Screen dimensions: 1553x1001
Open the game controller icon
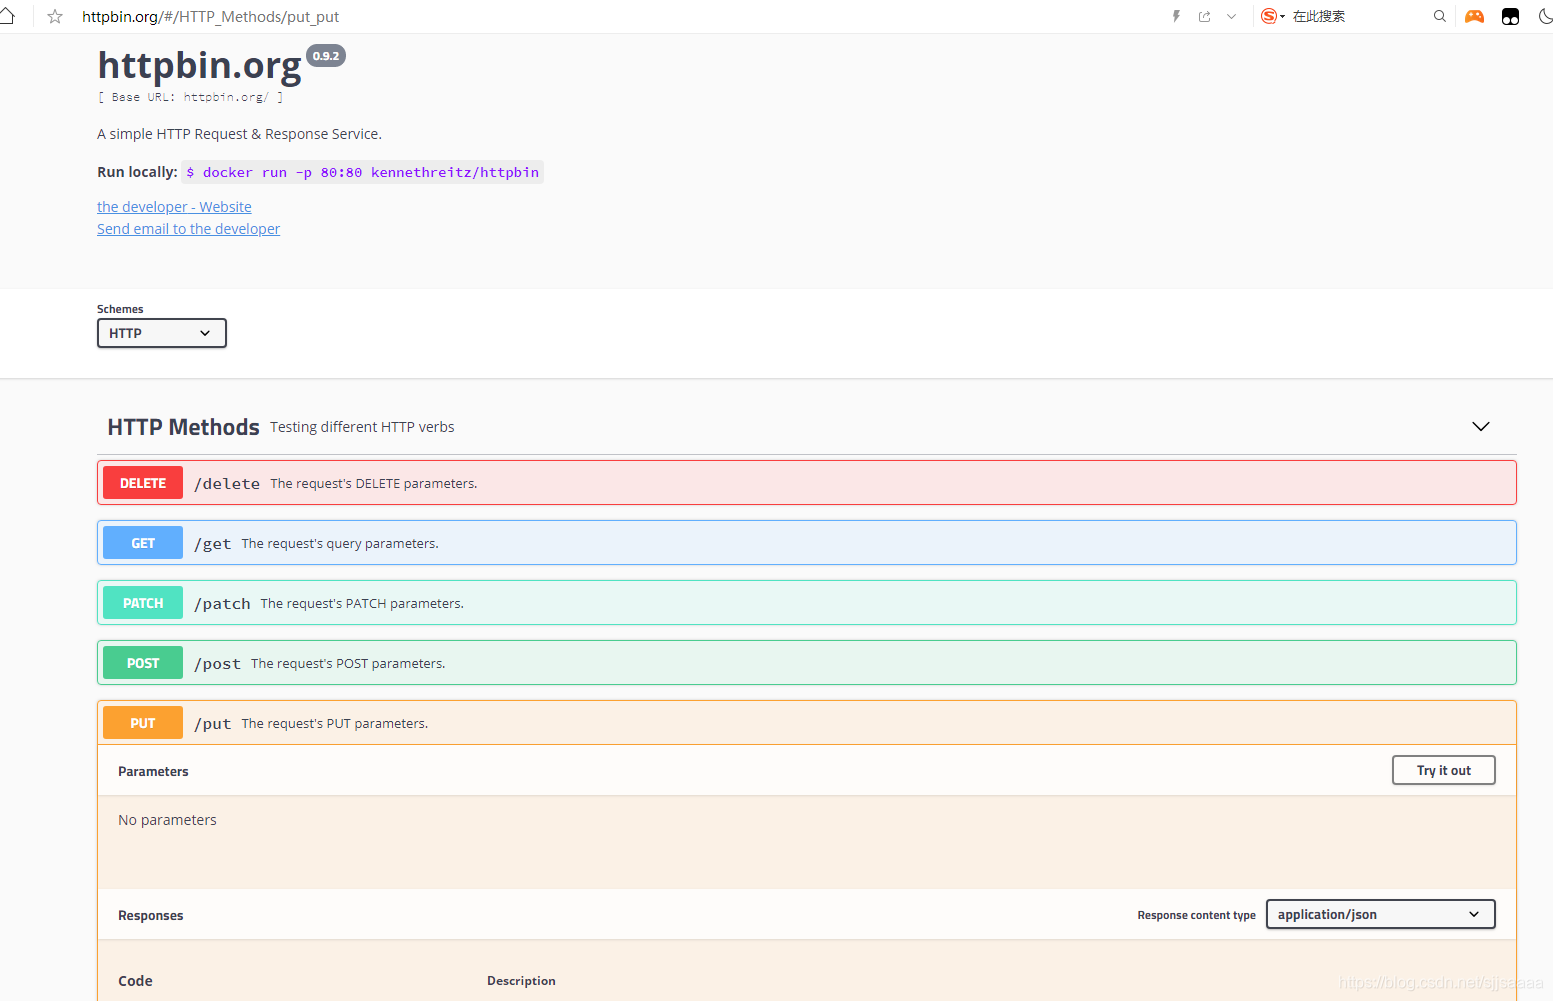coord(1474,16)
